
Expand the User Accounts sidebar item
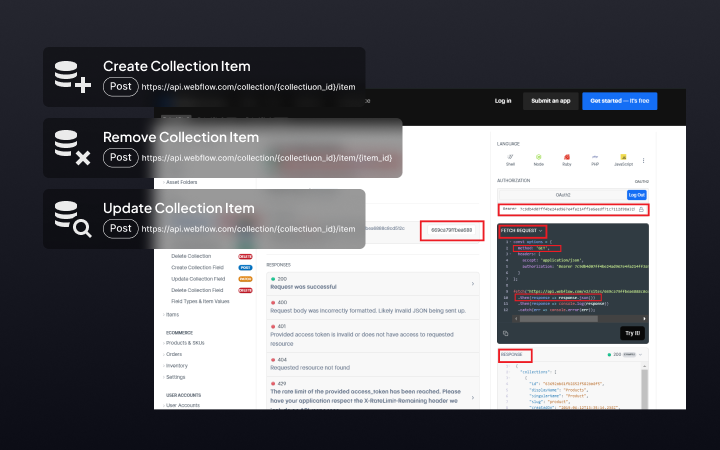click(x=181, y=405)
